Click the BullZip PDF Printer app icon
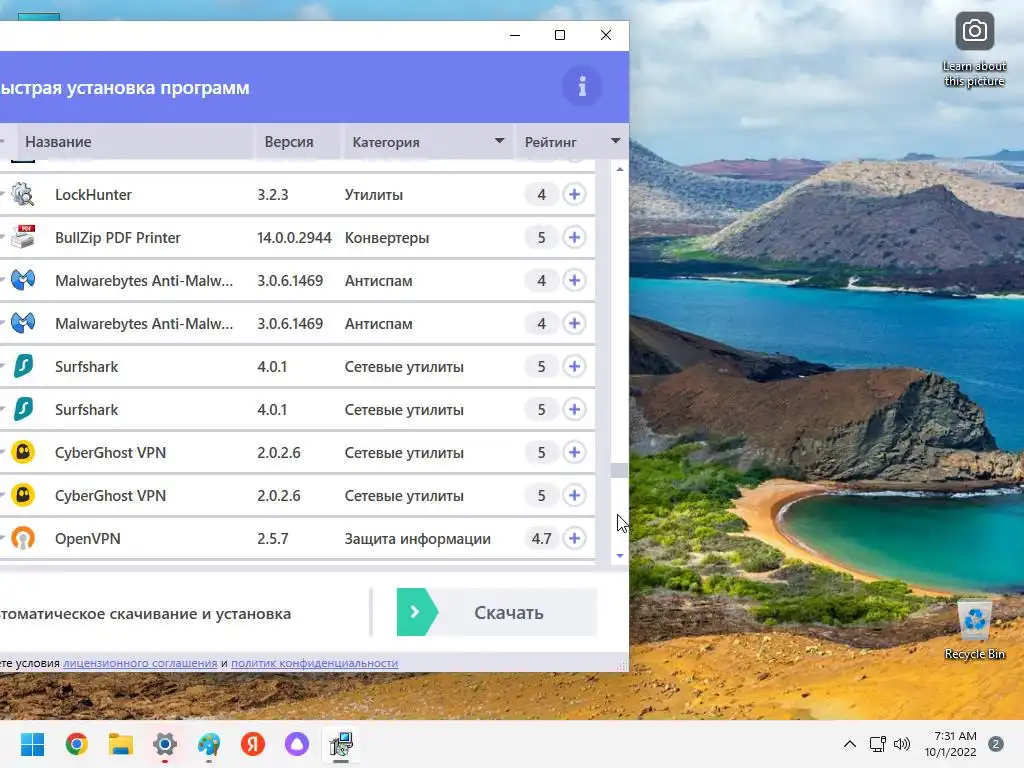Screen dimensions: 1024x768 (23, 237)
